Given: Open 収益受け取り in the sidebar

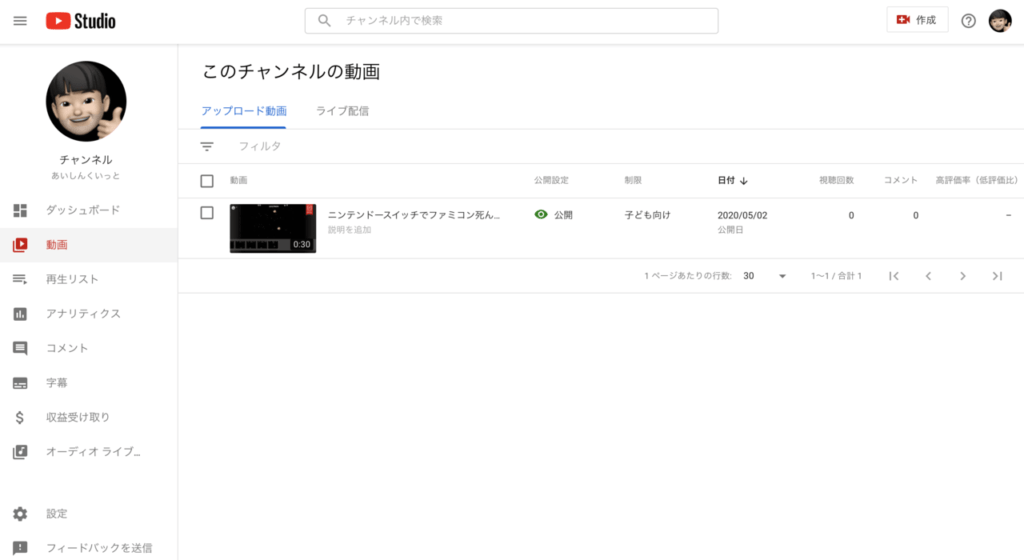Looking at the screenshot, I should point(77,417).
